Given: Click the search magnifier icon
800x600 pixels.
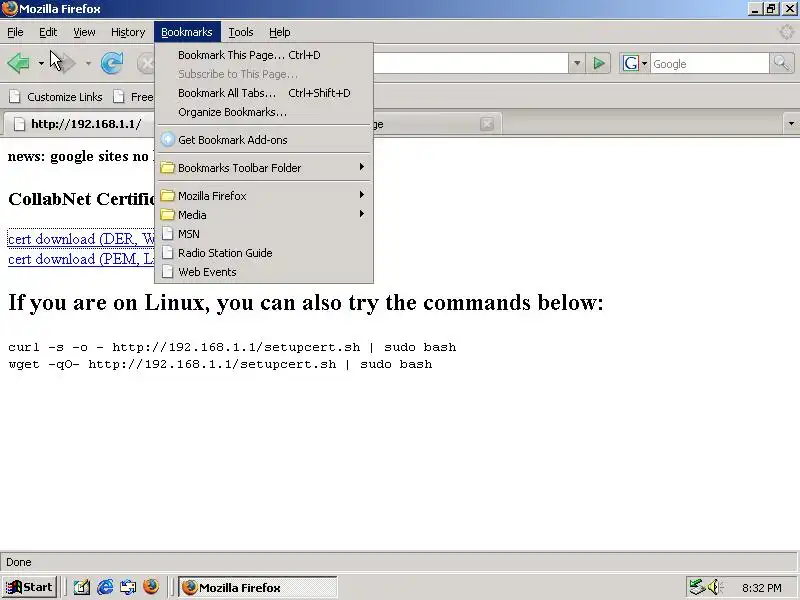Looking at the screenshot, I should tap(781, 64).
